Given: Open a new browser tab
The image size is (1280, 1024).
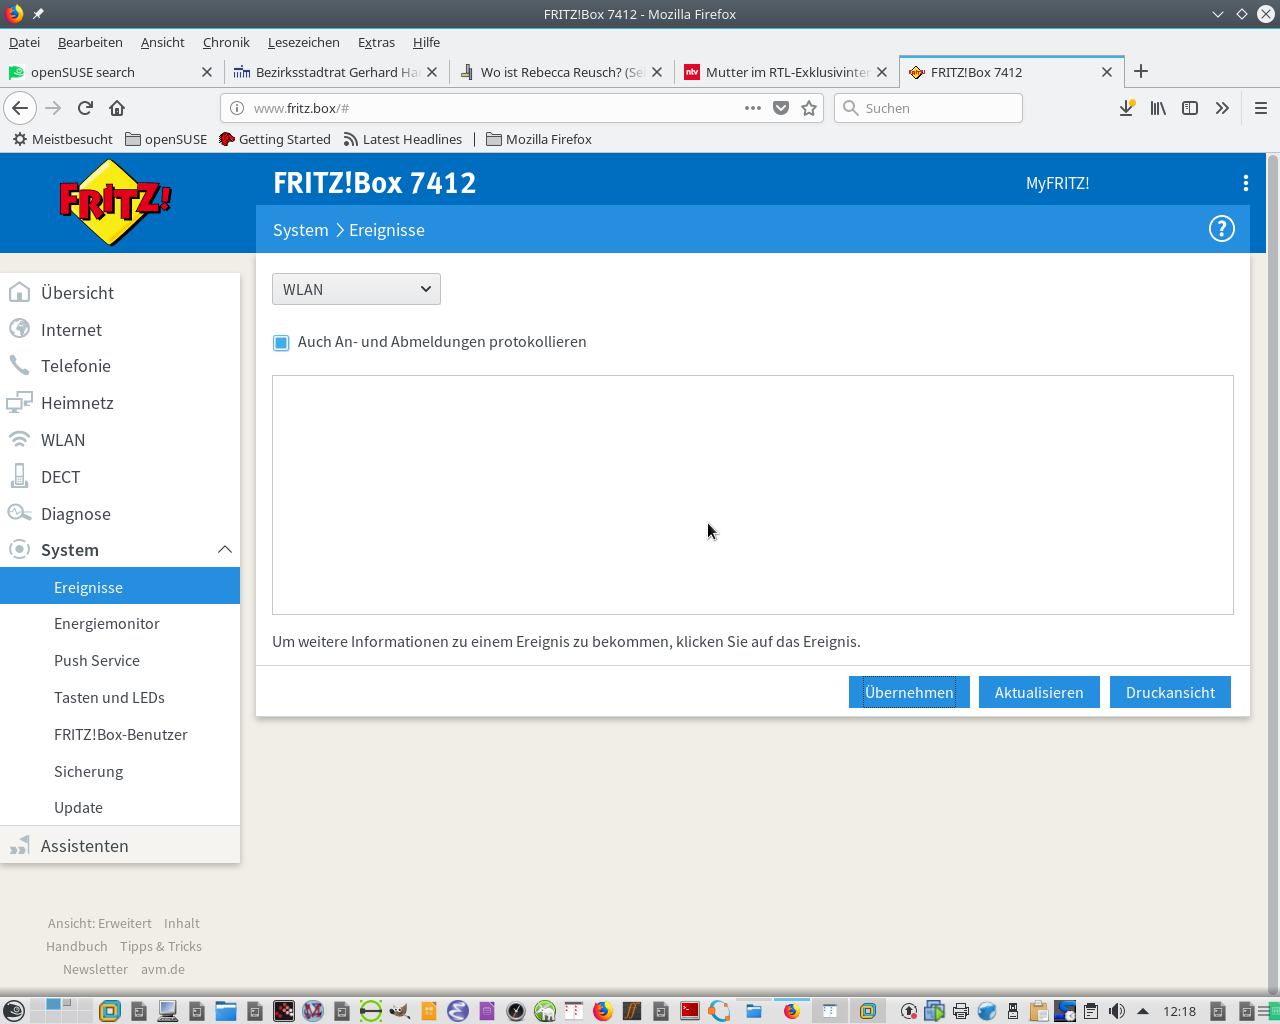Looking at the screenshot, I should pos(1141,71).
